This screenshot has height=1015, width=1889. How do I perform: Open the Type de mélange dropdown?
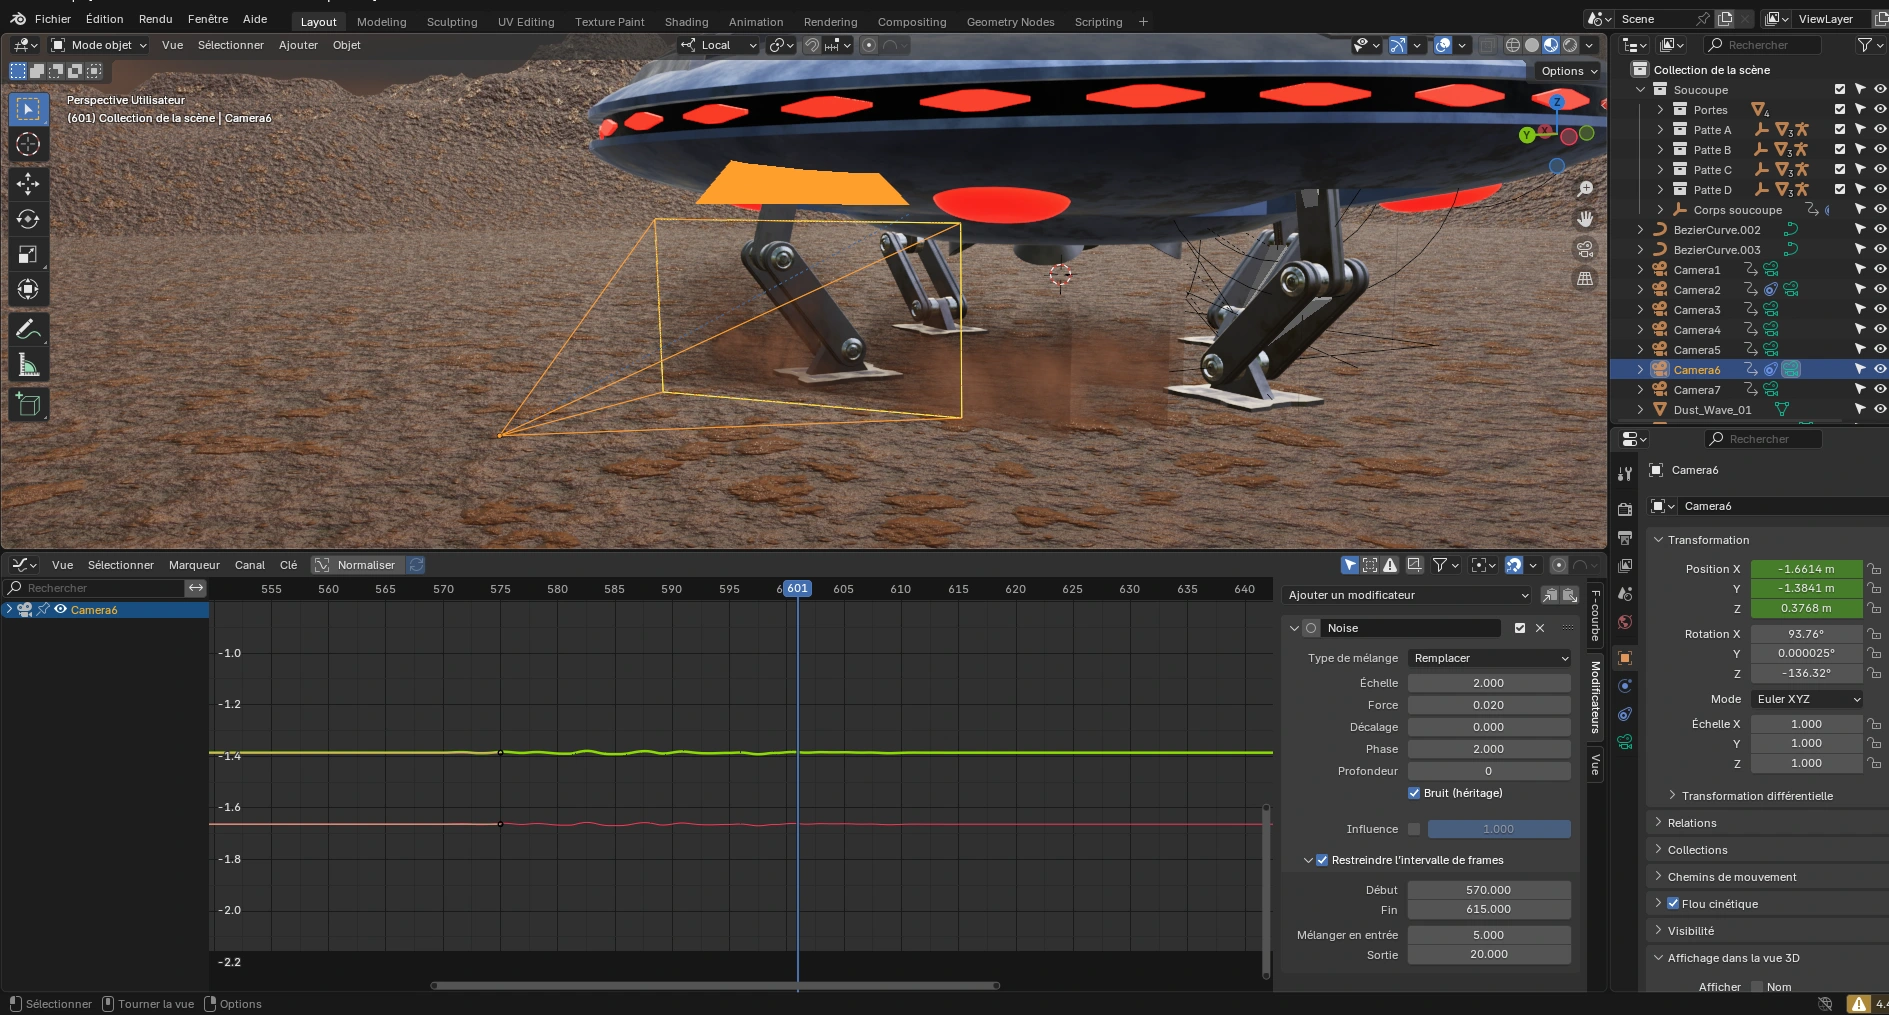[1489, 658]
